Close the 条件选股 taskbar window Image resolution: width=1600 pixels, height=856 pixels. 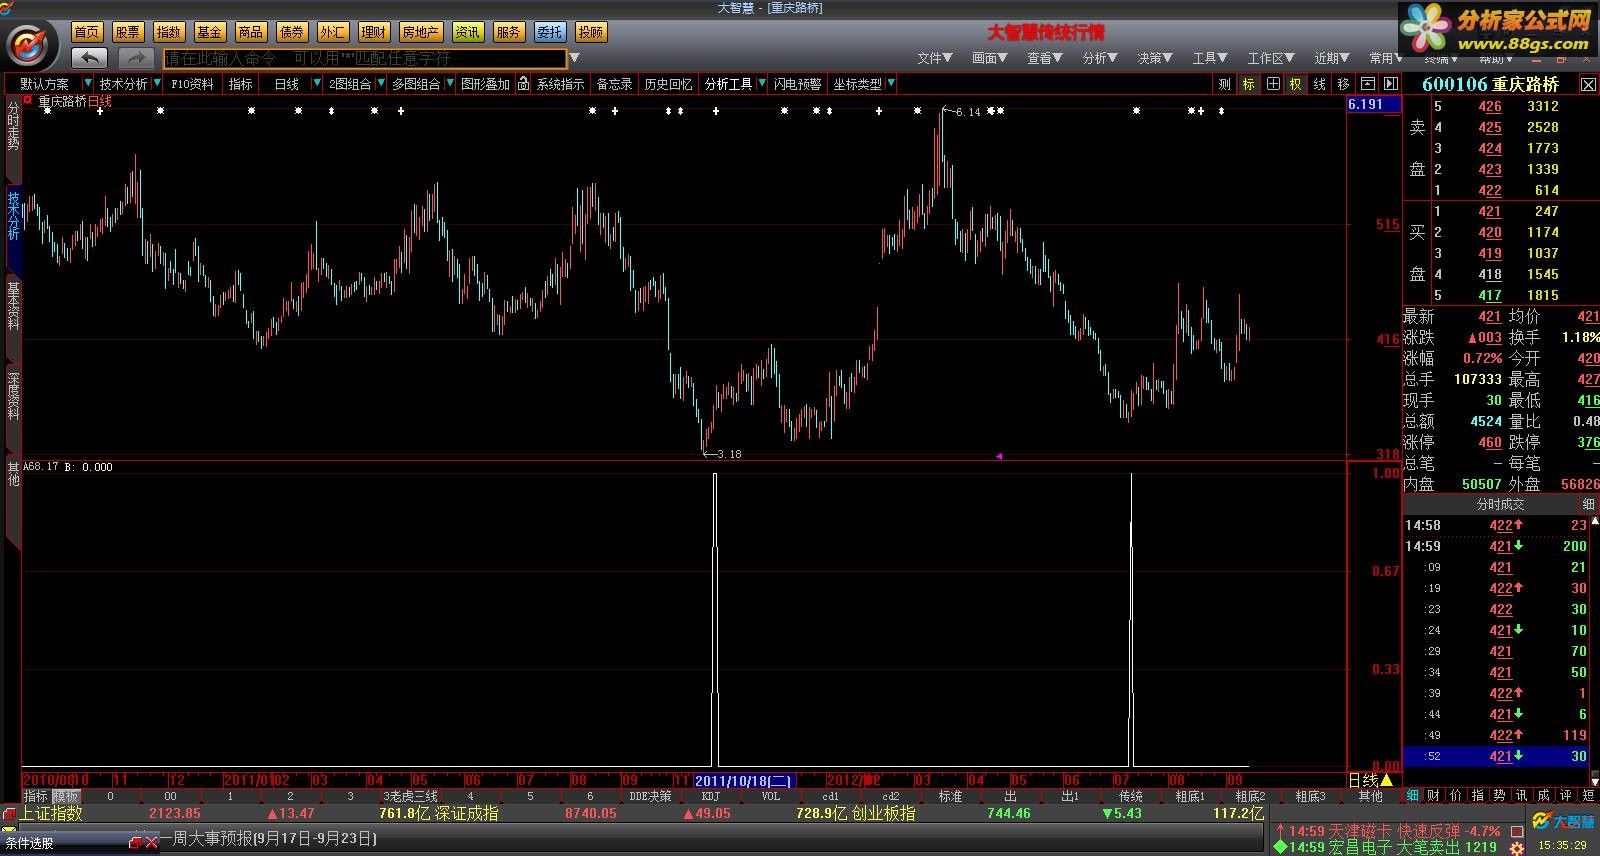(151, 843)
